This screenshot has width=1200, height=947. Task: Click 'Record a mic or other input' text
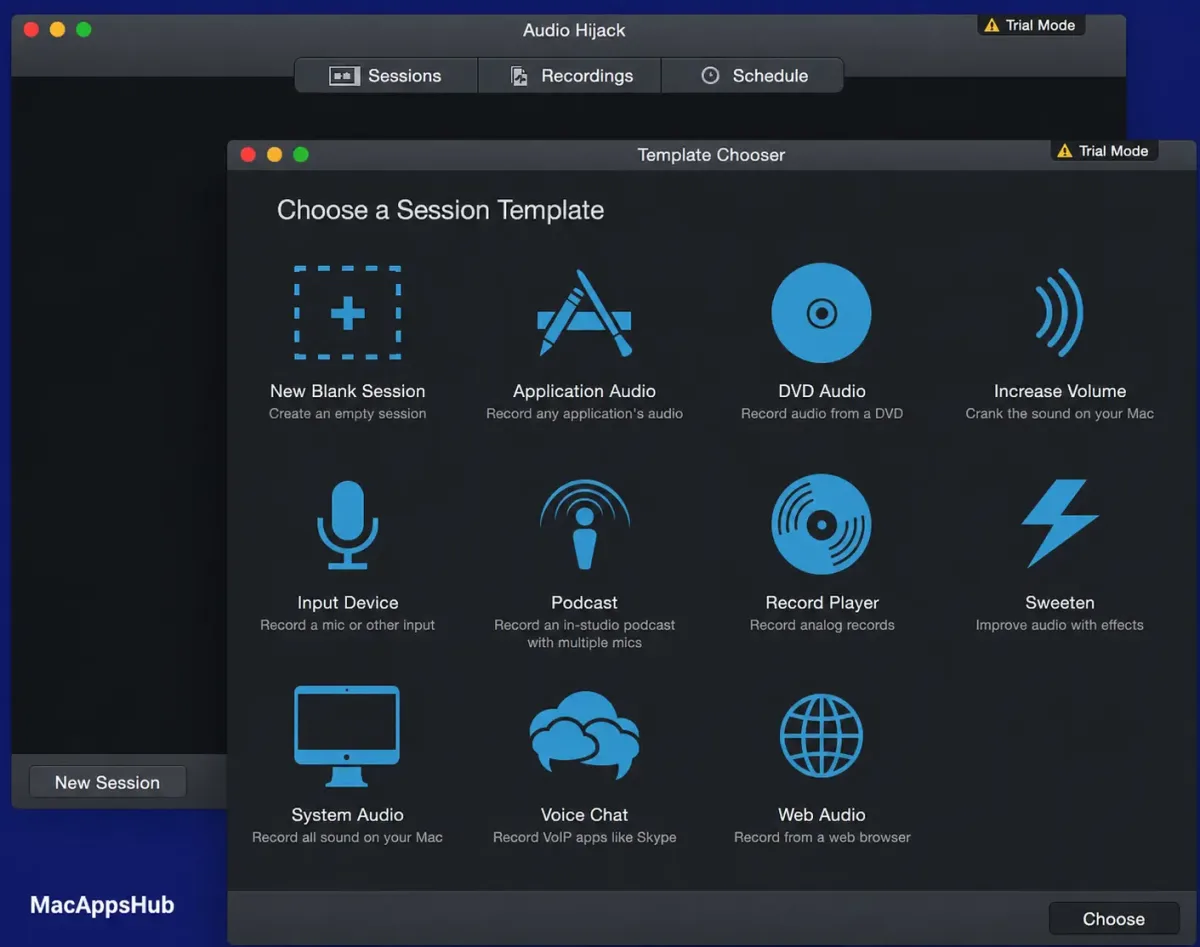(347, 625)
